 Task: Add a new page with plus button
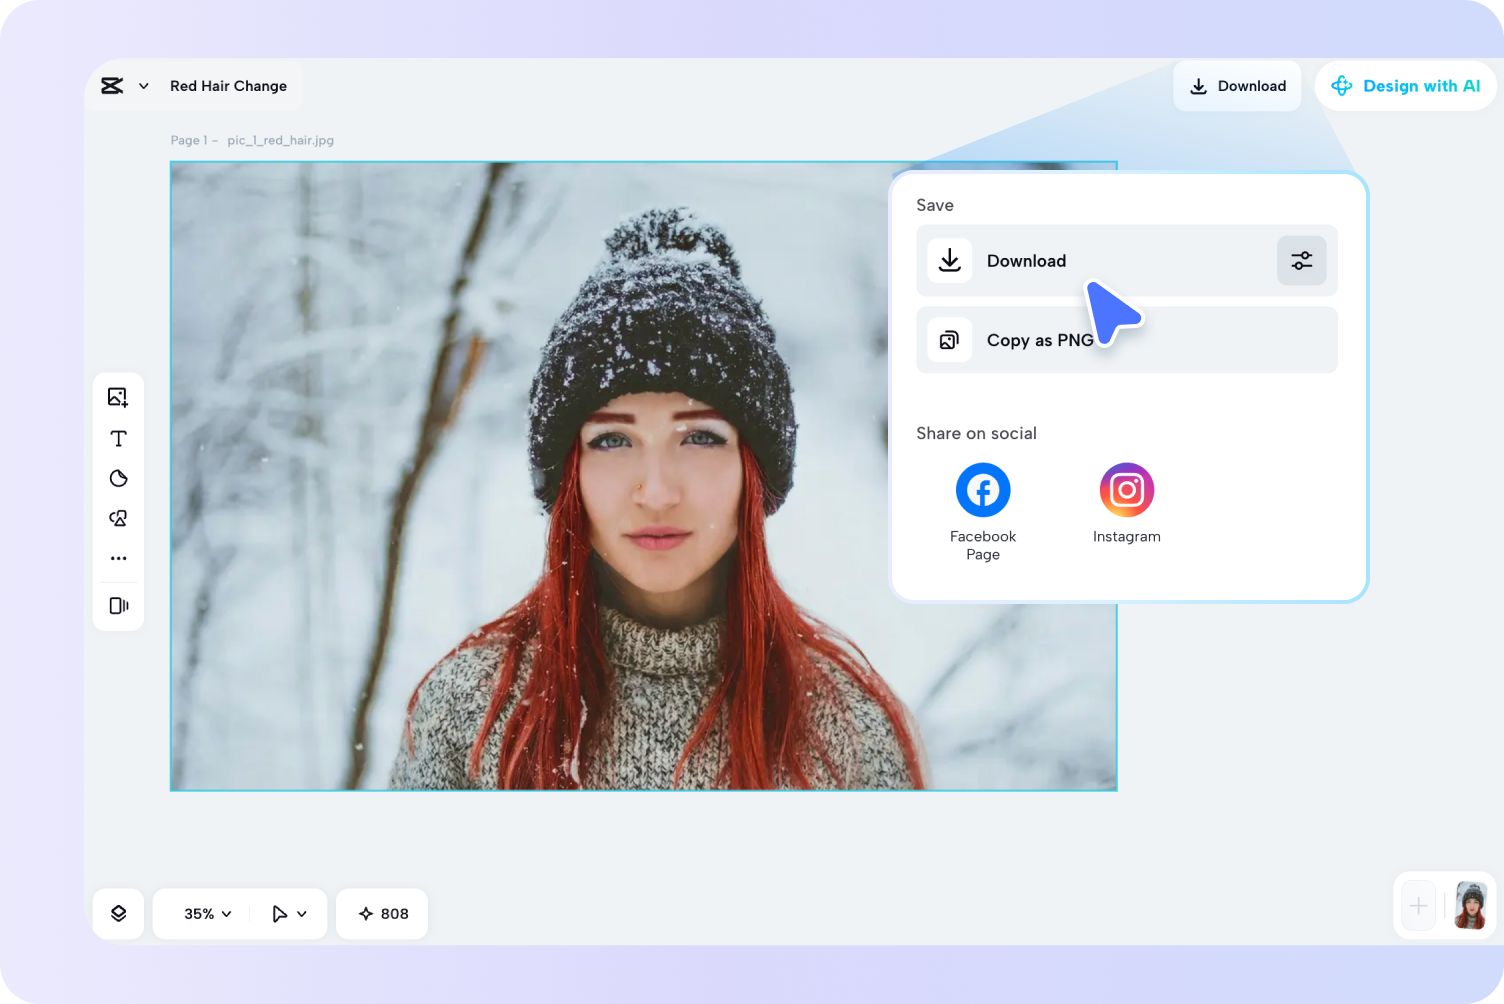pos(1418,906)
